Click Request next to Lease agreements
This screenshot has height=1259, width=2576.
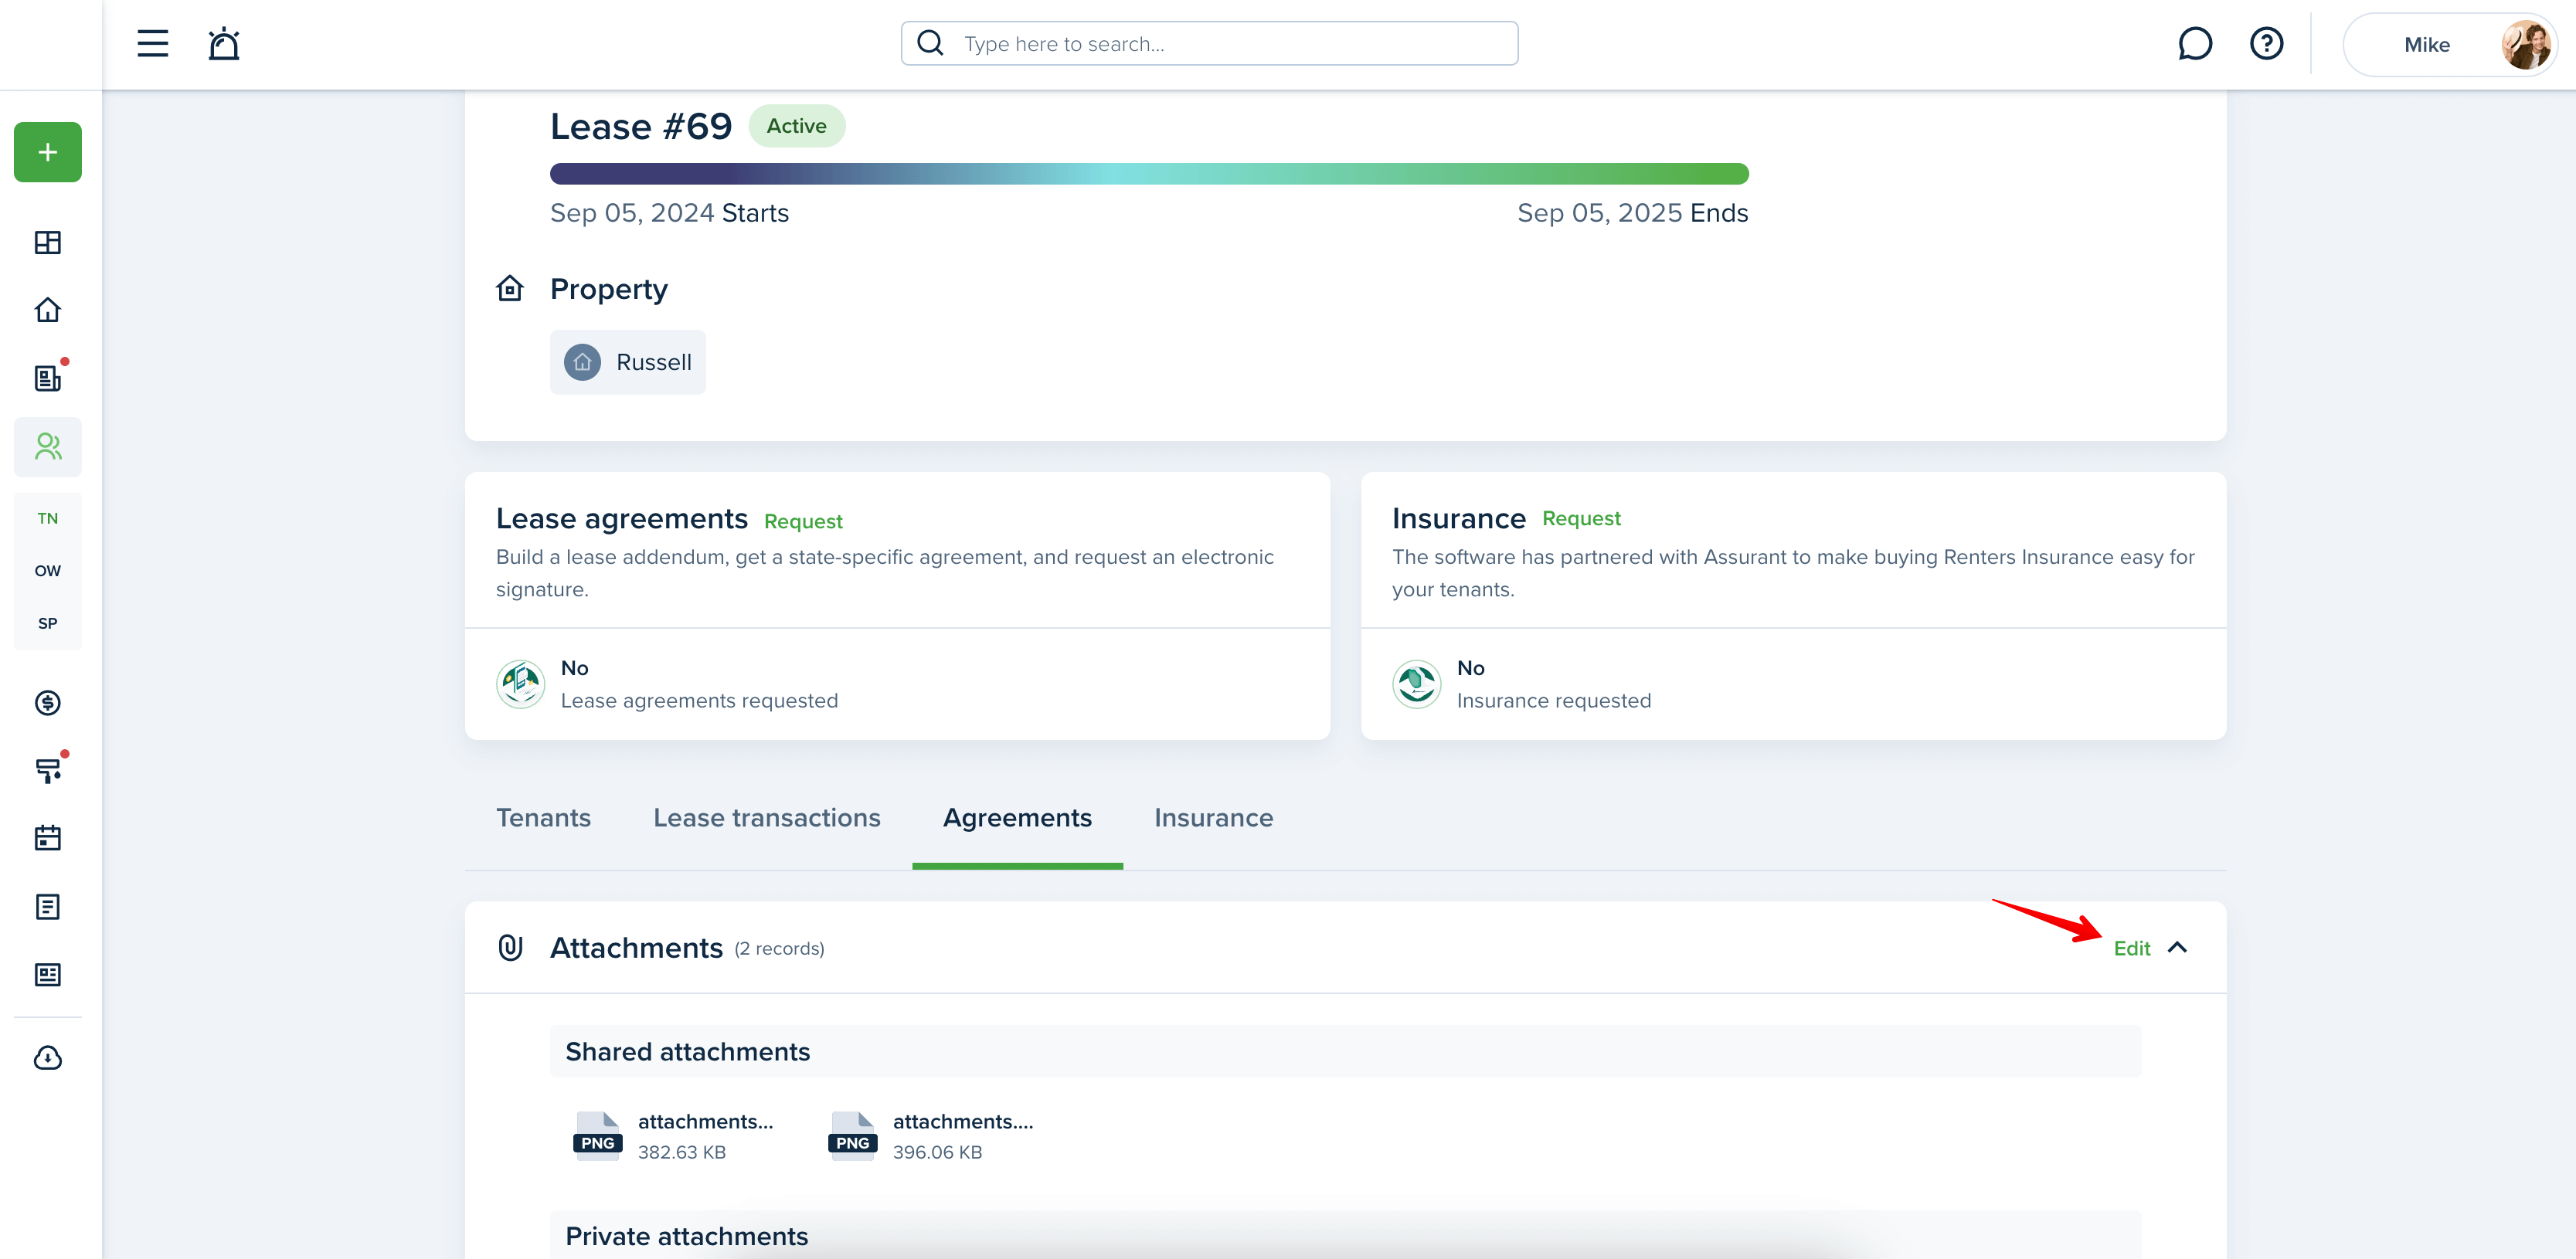(x=803, y=521)
